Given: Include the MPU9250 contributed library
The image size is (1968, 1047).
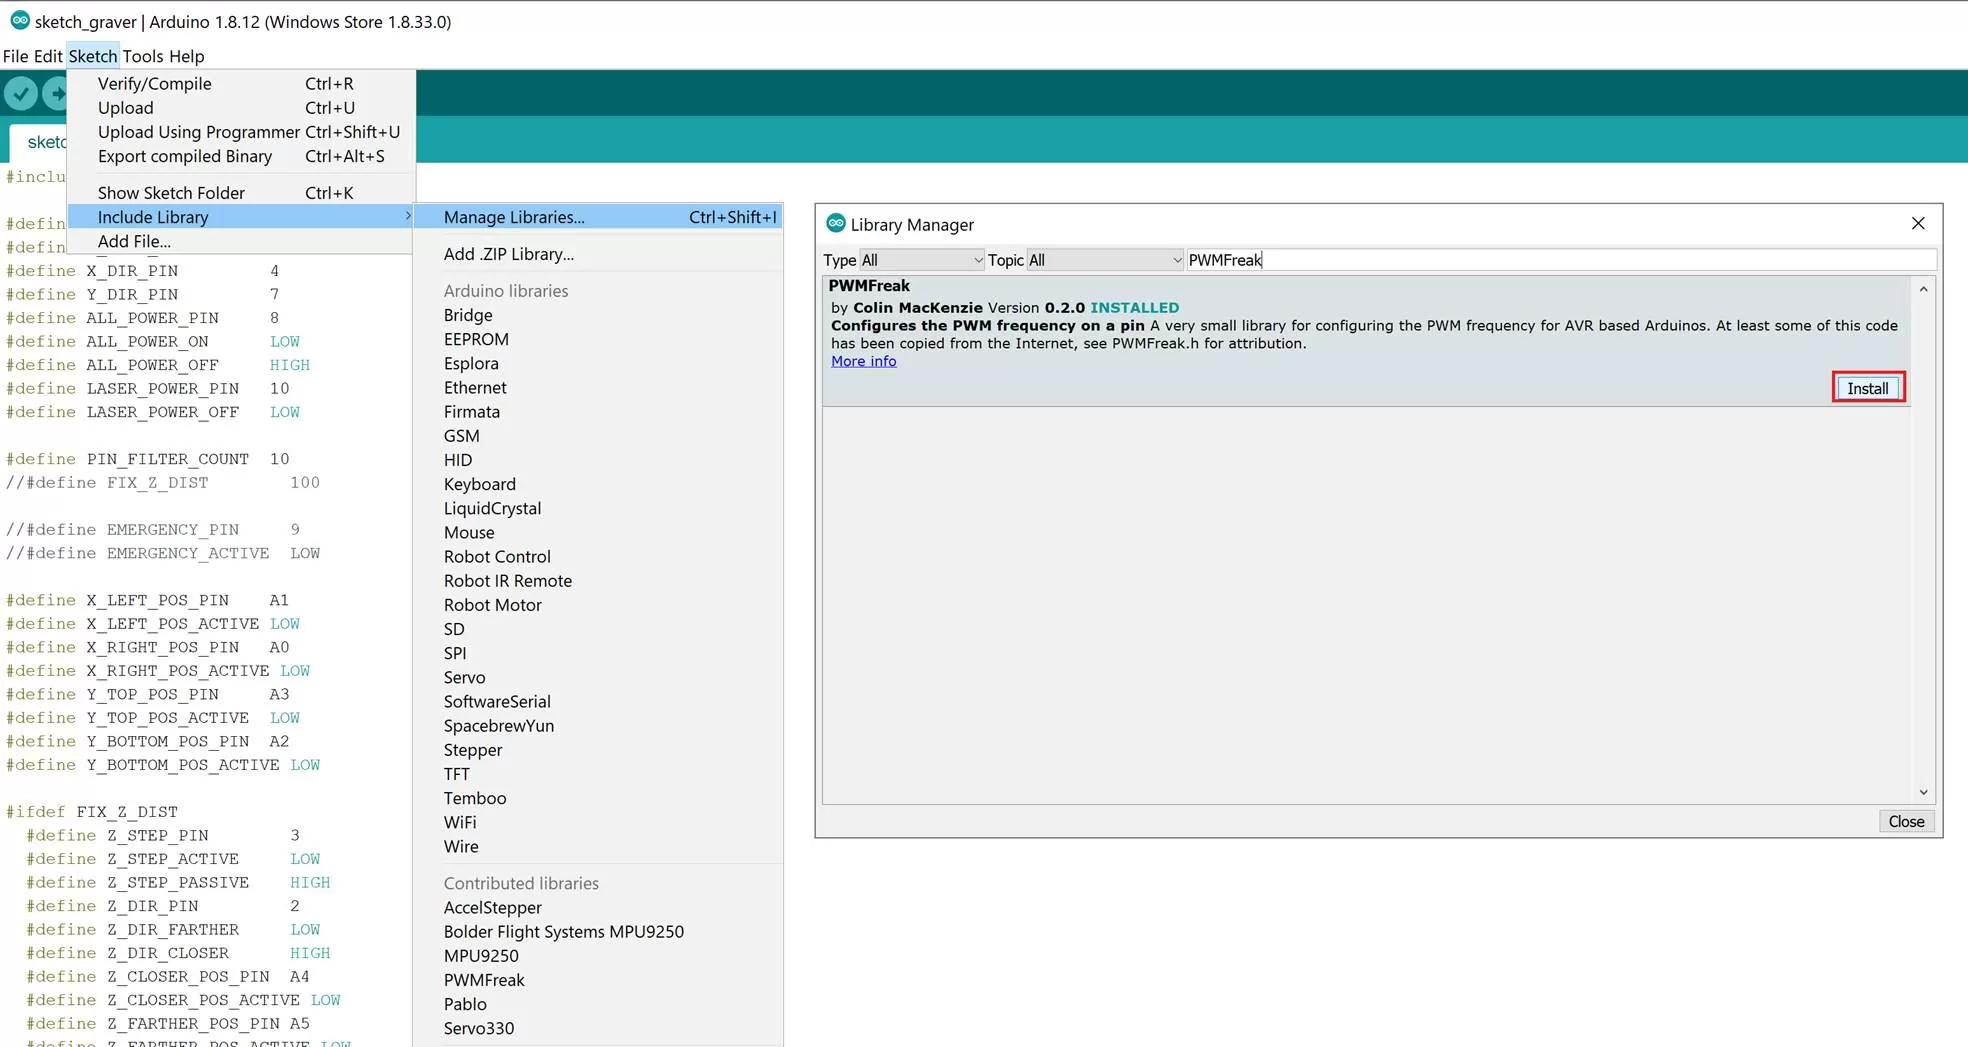Looking at the screenshot, I should pos(598,956).
